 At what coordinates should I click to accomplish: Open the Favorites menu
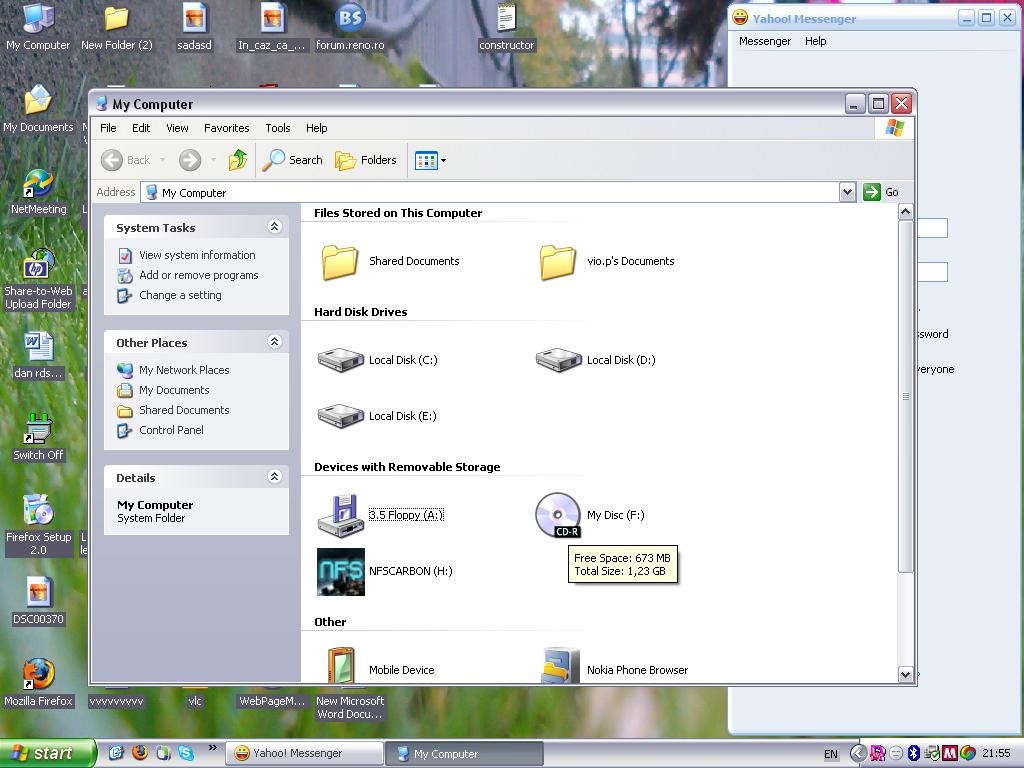pyautogui.click(x=227, y=128)
